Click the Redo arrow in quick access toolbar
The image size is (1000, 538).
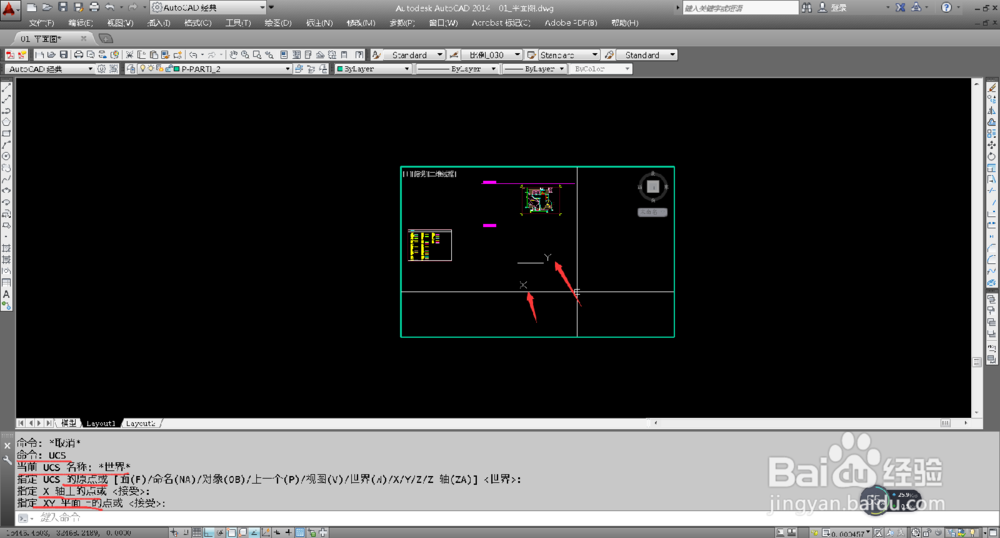point(133,8)
